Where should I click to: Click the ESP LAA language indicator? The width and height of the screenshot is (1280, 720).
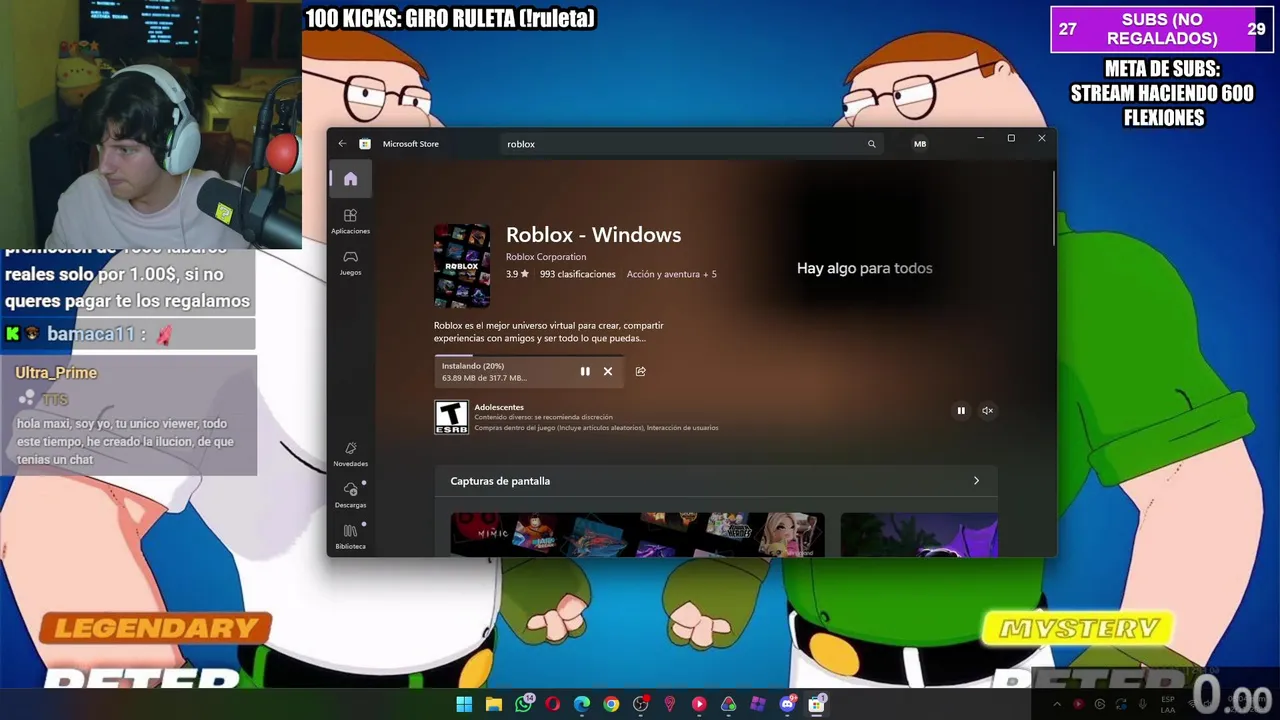1168,704
